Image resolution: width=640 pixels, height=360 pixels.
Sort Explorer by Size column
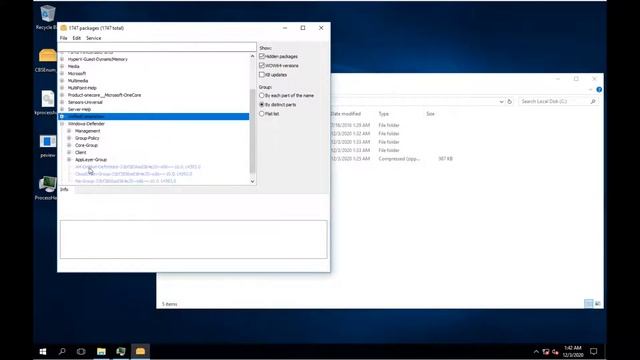point(431,114)
